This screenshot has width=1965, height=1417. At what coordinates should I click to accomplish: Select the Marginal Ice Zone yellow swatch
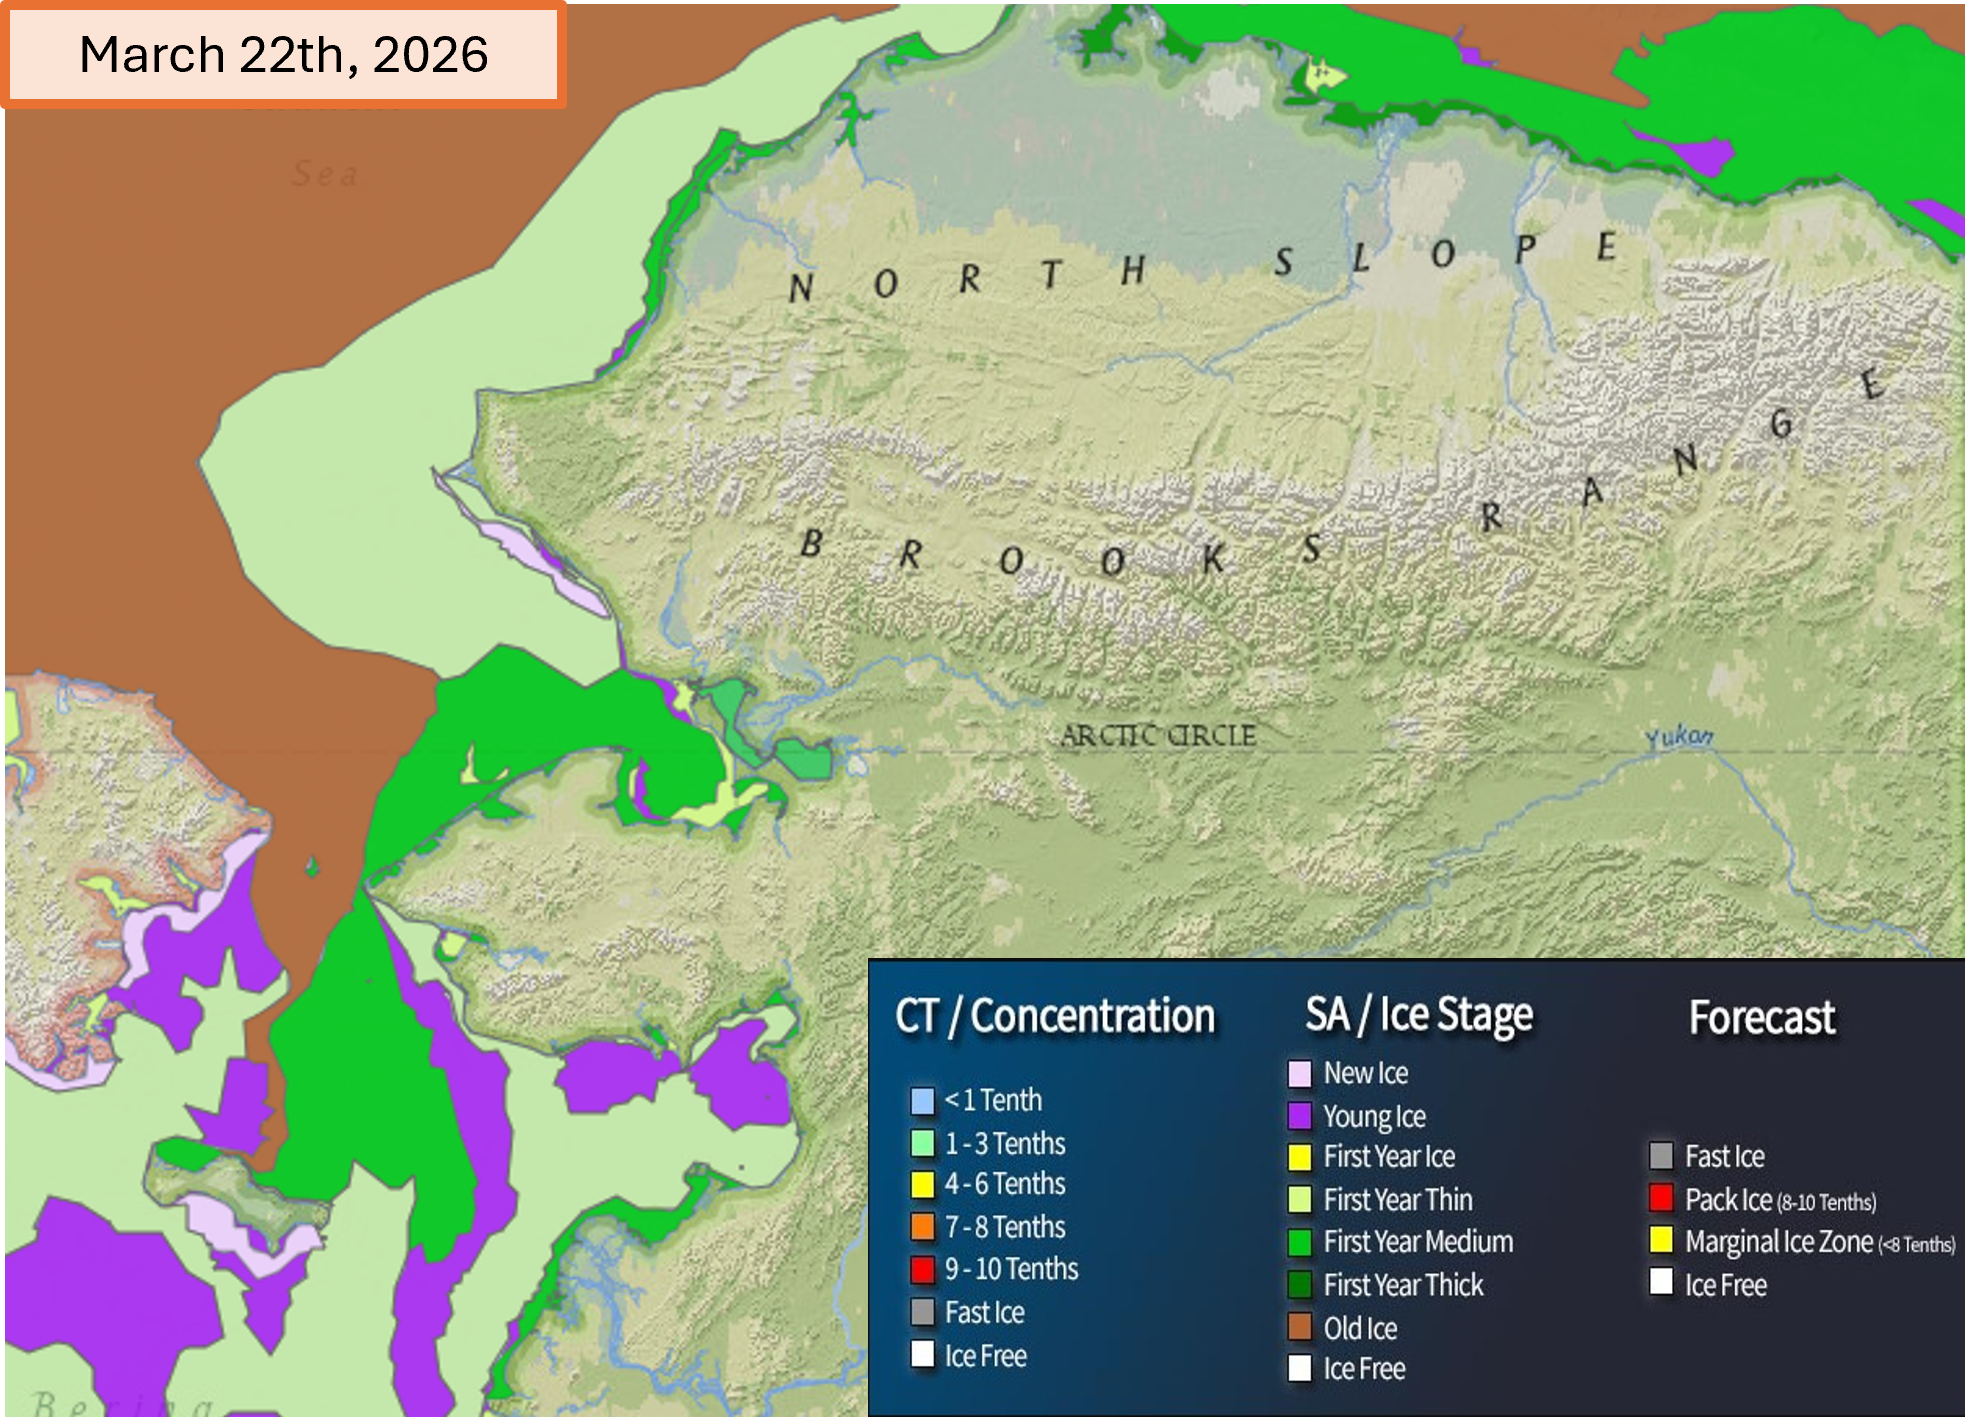click(x=1661, y=1241)
